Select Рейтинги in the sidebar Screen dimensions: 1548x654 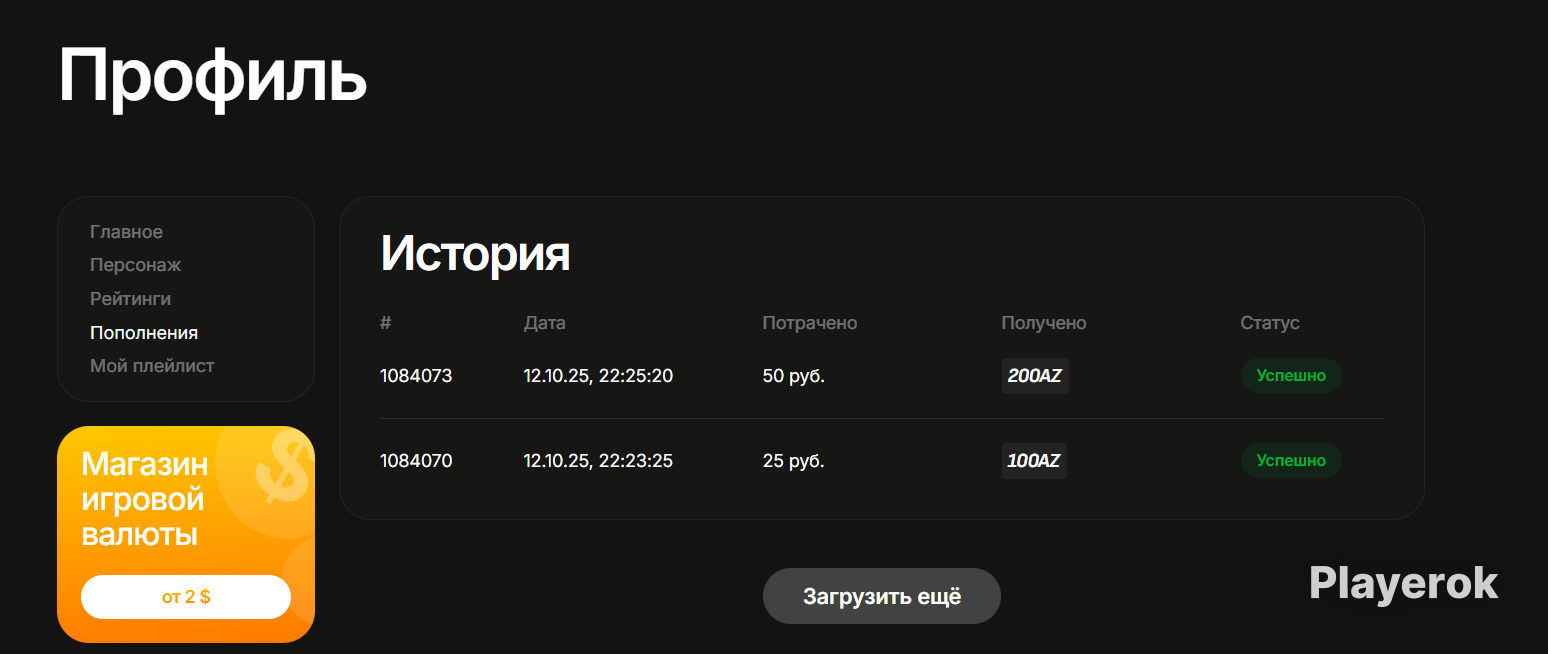pyautogui.click(x=130, y=299)
